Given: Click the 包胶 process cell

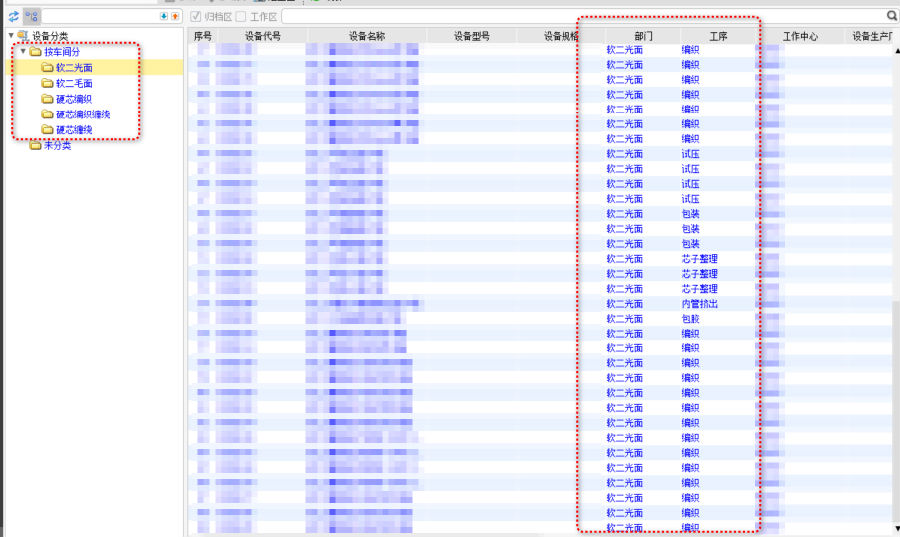Looking at the screenshot, I should 690,319.
